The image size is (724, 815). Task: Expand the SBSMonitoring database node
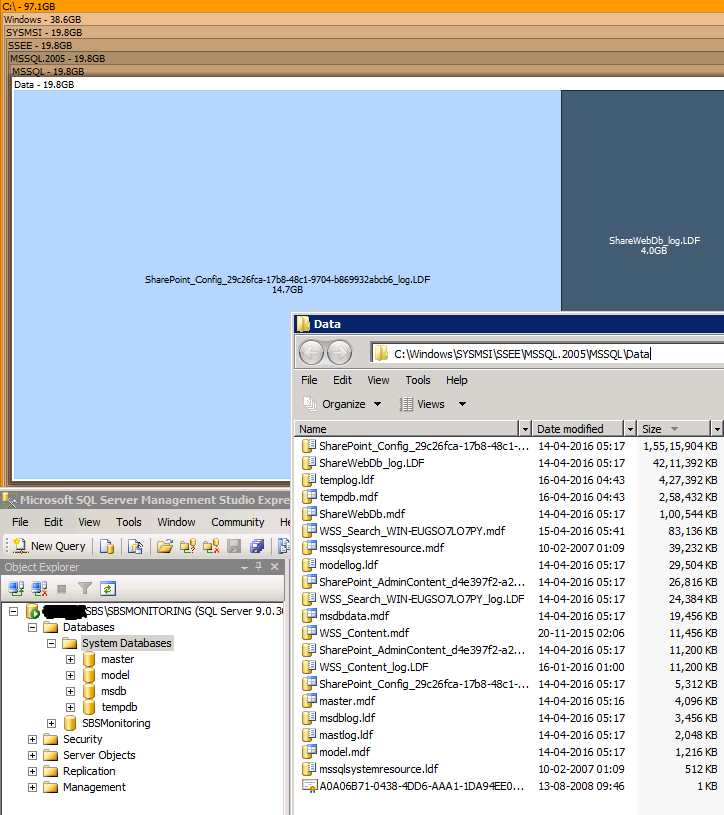(x=51, y=724)
